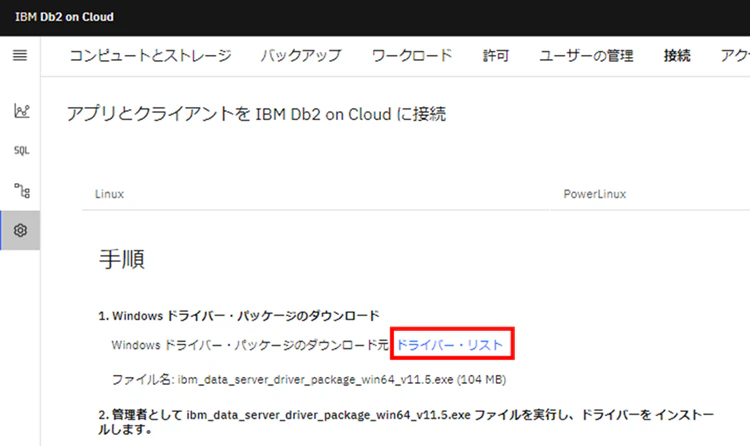Open the hamburger navigation menu

pyautogui.click(x=20, y=56)
